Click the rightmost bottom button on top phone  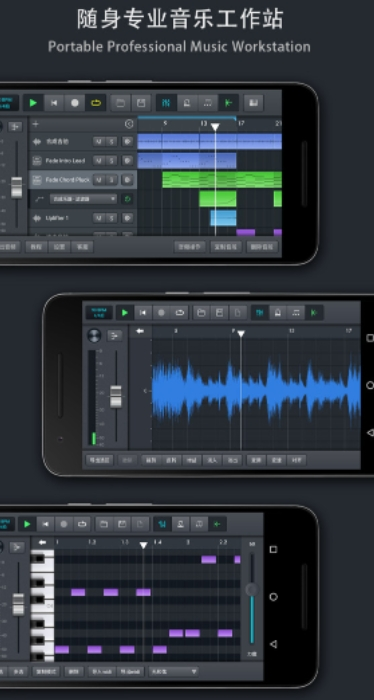pos(262,247)
